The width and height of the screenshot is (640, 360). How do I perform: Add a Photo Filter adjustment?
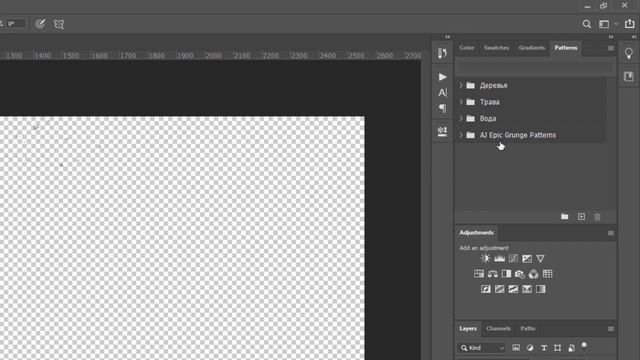(x=520, y=274)
